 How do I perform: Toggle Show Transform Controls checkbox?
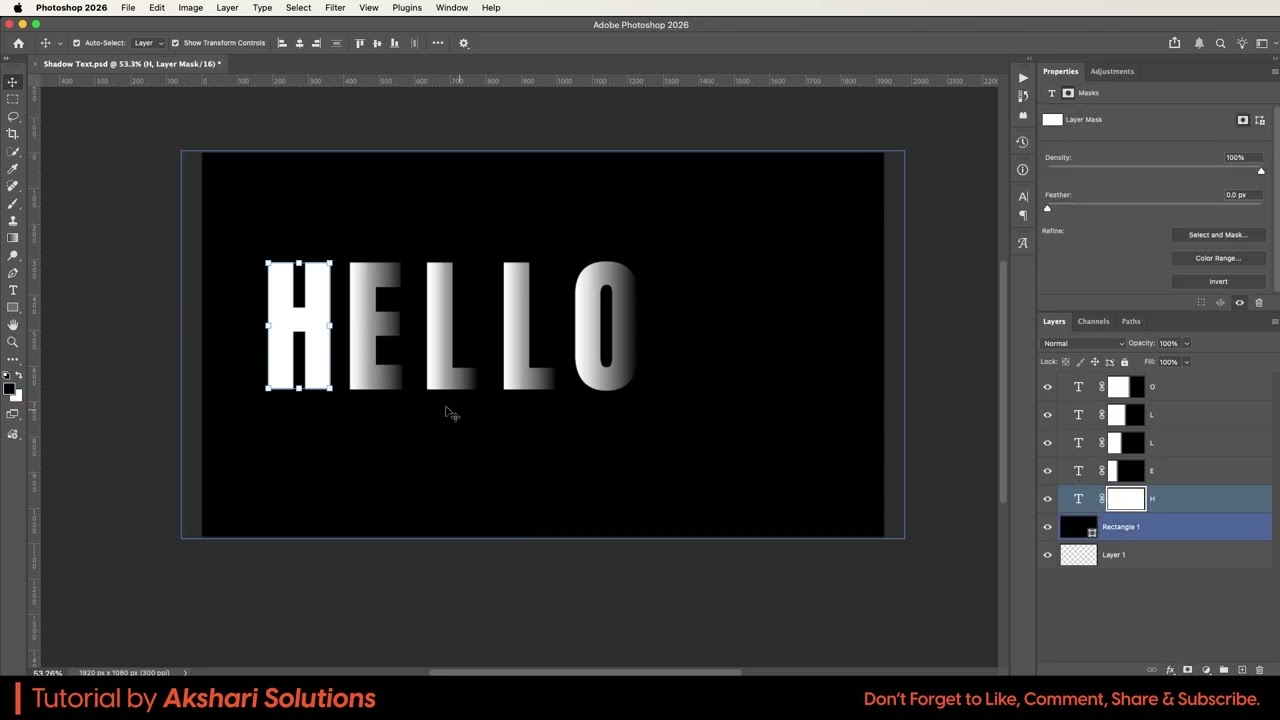[x=175, y=43]
